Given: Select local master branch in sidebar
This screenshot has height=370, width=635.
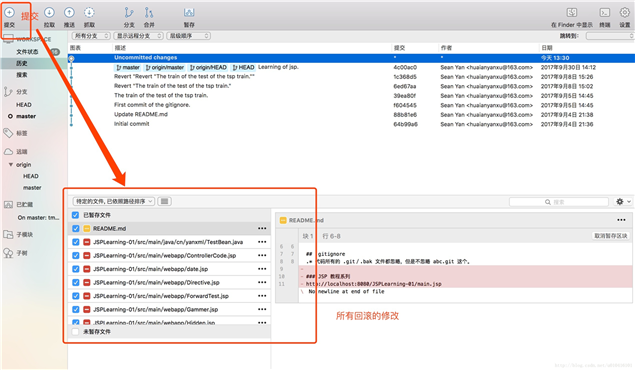Looking at the screenshot, I should 26,116.
